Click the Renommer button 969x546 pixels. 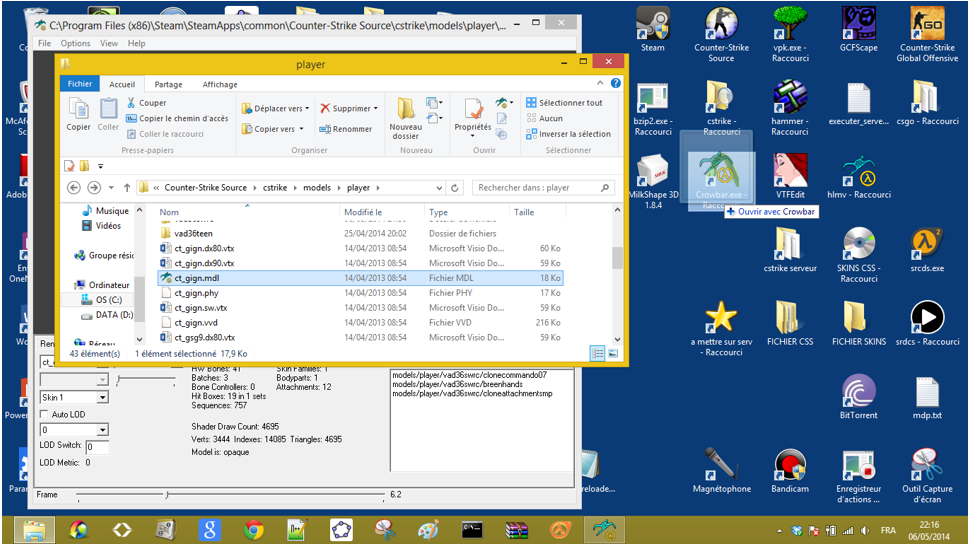[x=346, y=128]
